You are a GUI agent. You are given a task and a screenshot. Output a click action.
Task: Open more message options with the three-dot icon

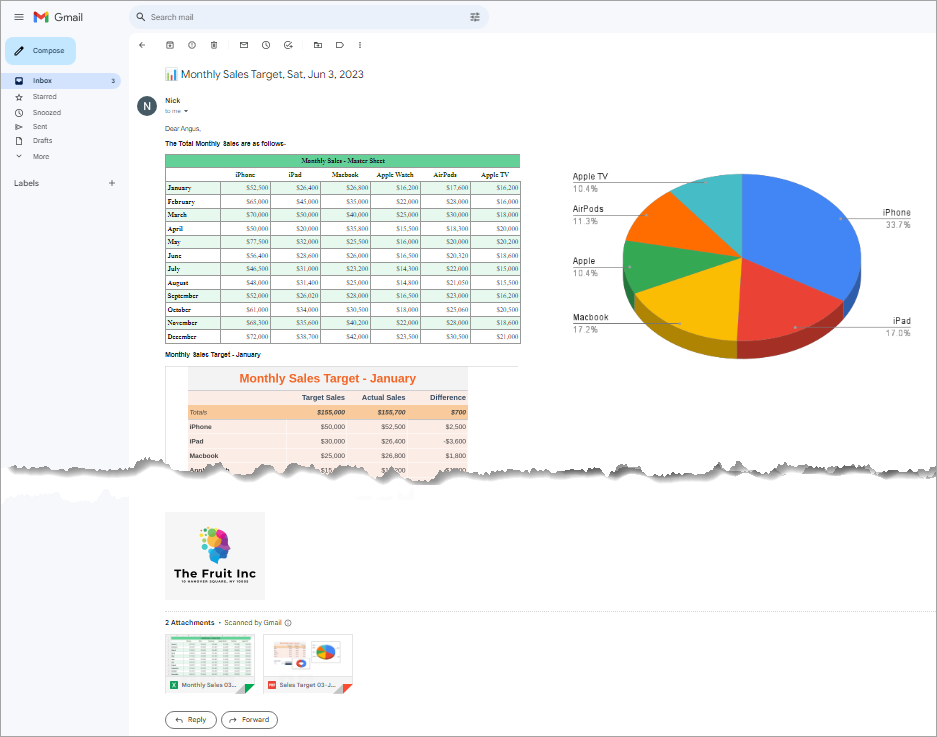tap(359, 45)
